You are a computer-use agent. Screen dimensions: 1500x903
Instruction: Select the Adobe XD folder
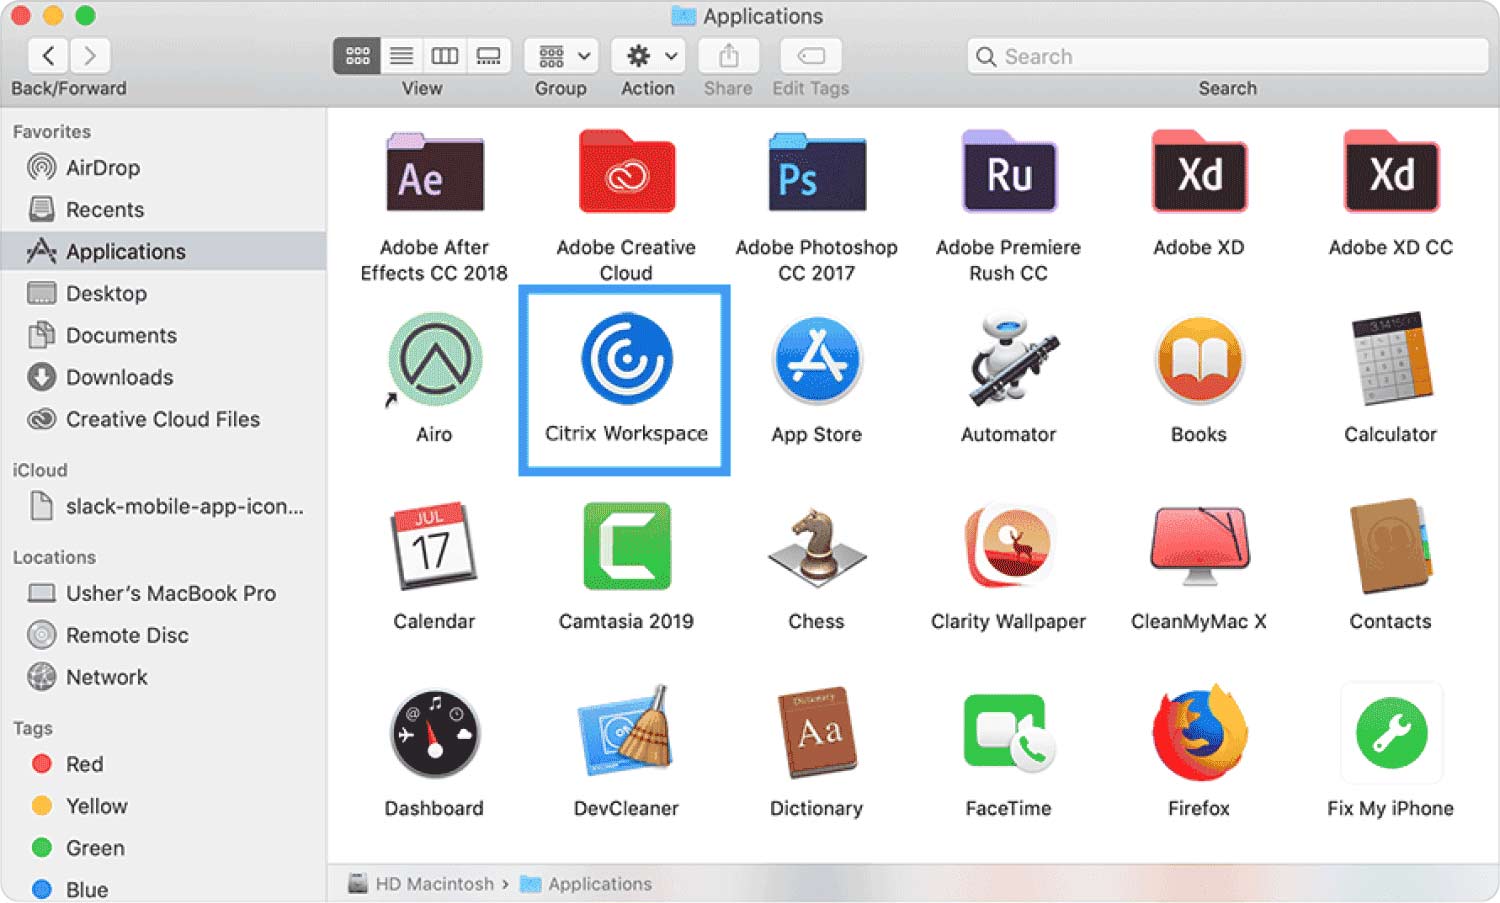(1199, 171)
